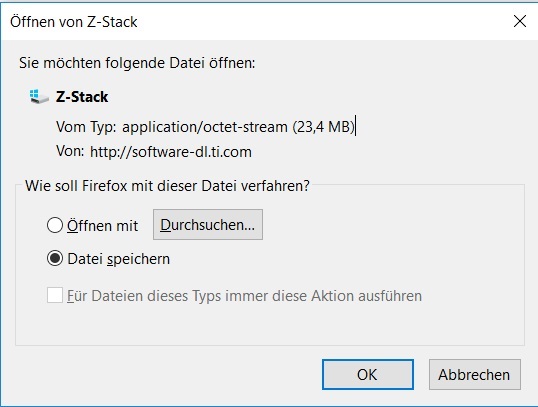Click the Datei speichern label text
This screenshot has height=407, width=538.
click(119, 259)
